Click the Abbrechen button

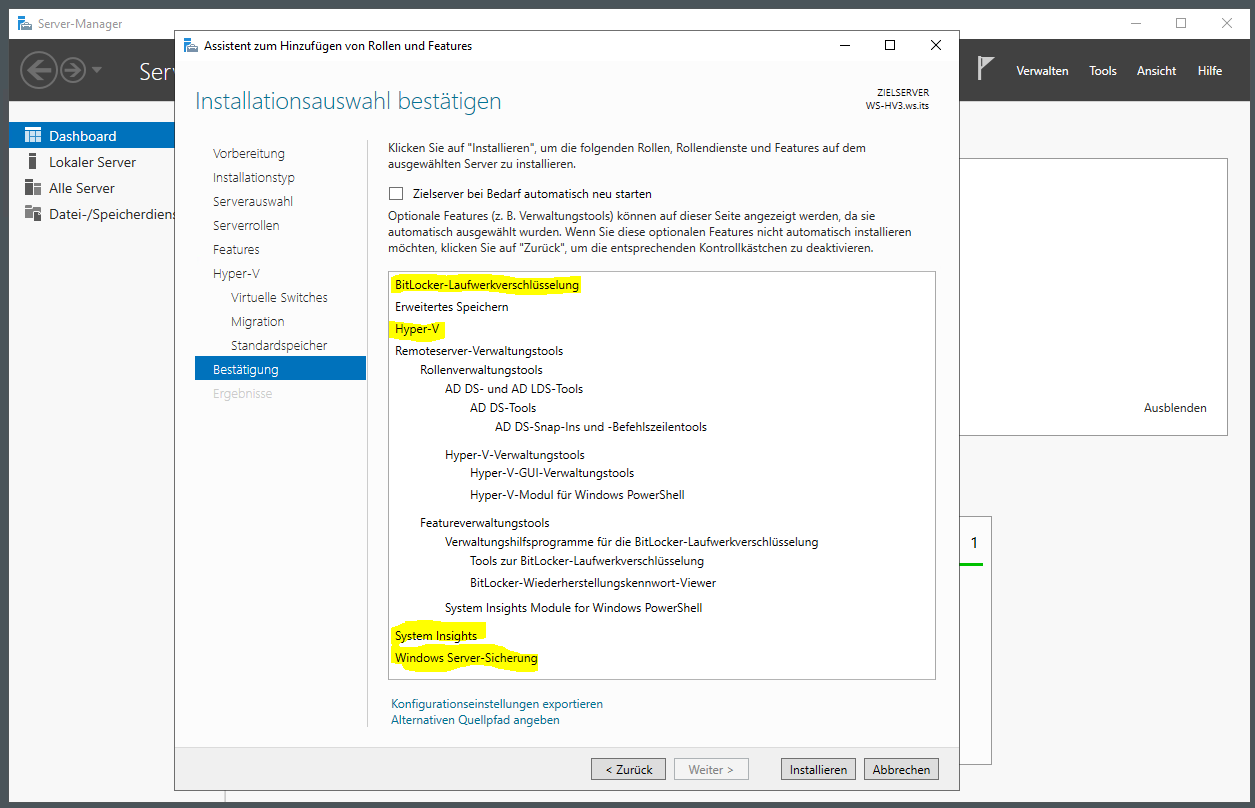(901, 769)
